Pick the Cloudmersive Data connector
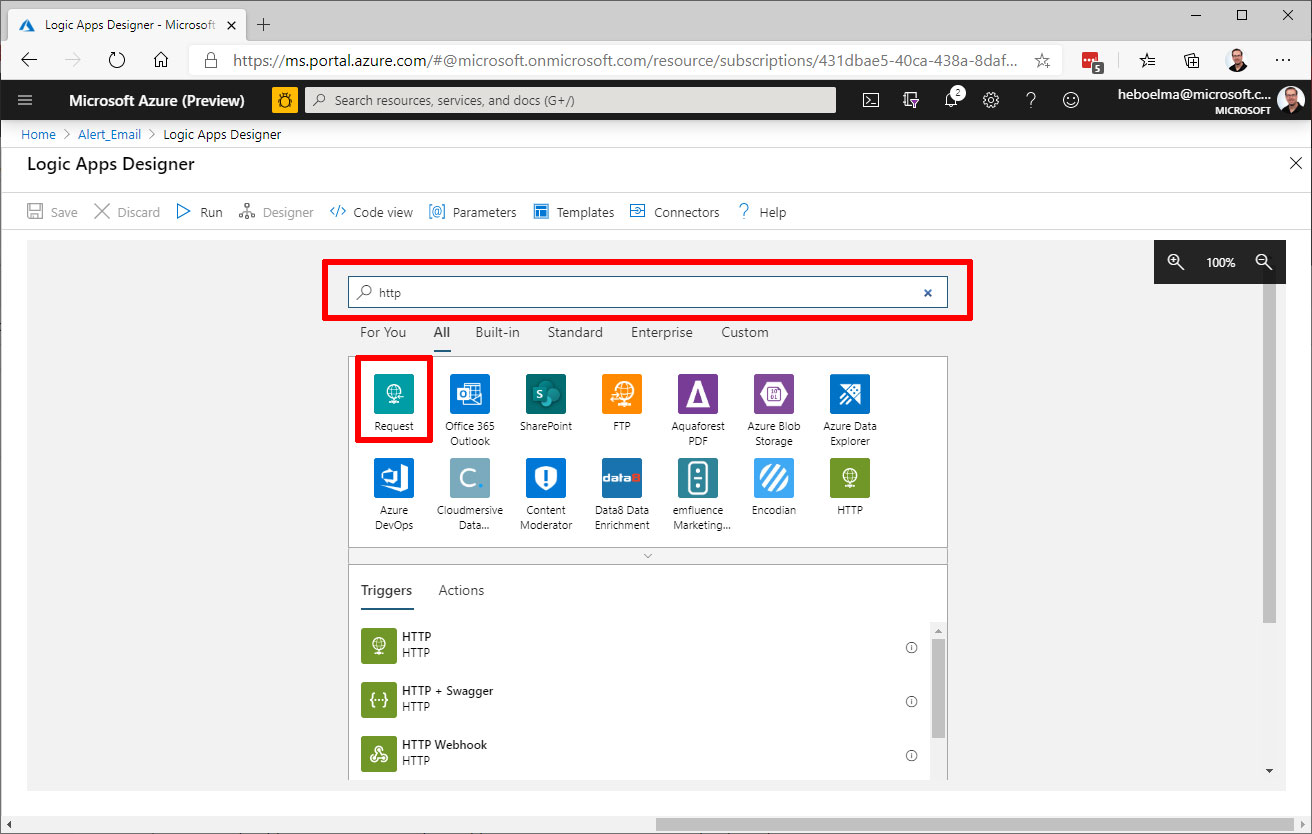Viewport: 1312px width, 834px height. 470,478
